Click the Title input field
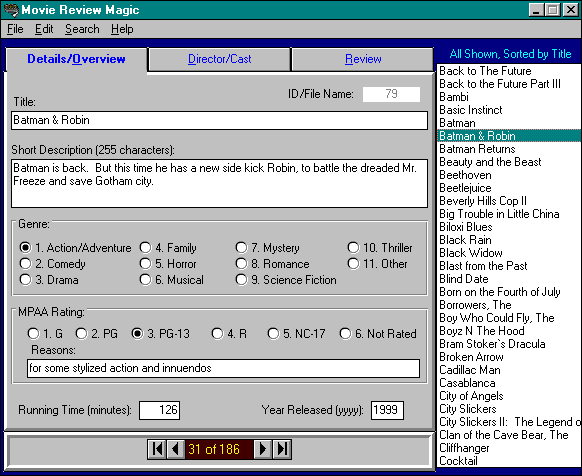Viewport: 582px width, 476px height. [x=219, y=120]
